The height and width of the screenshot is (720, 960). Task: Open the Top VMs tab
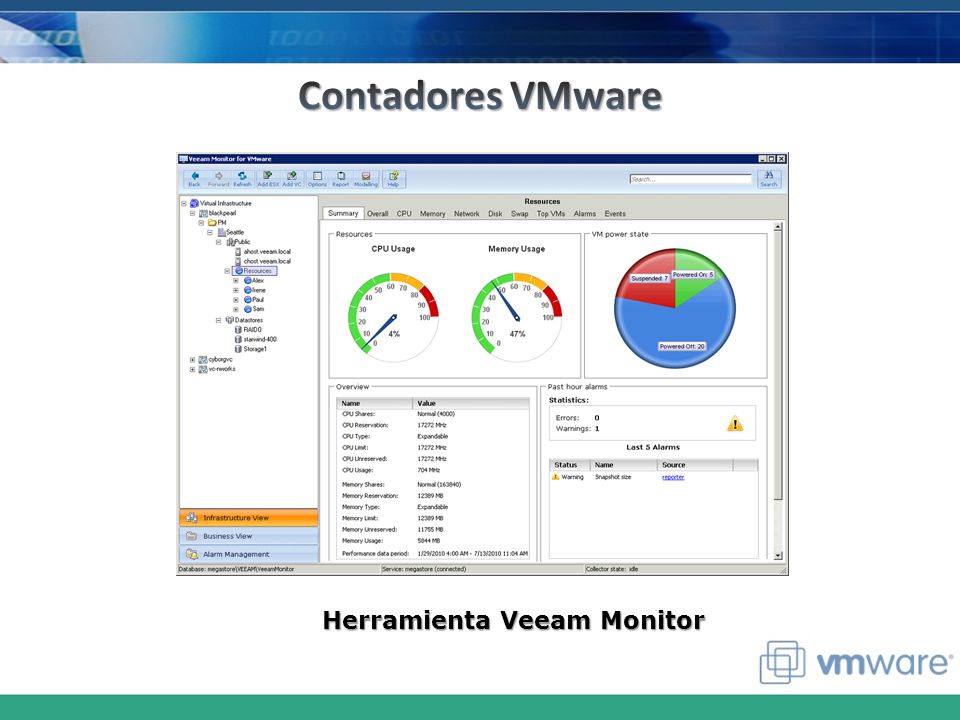tap(551, 214)
